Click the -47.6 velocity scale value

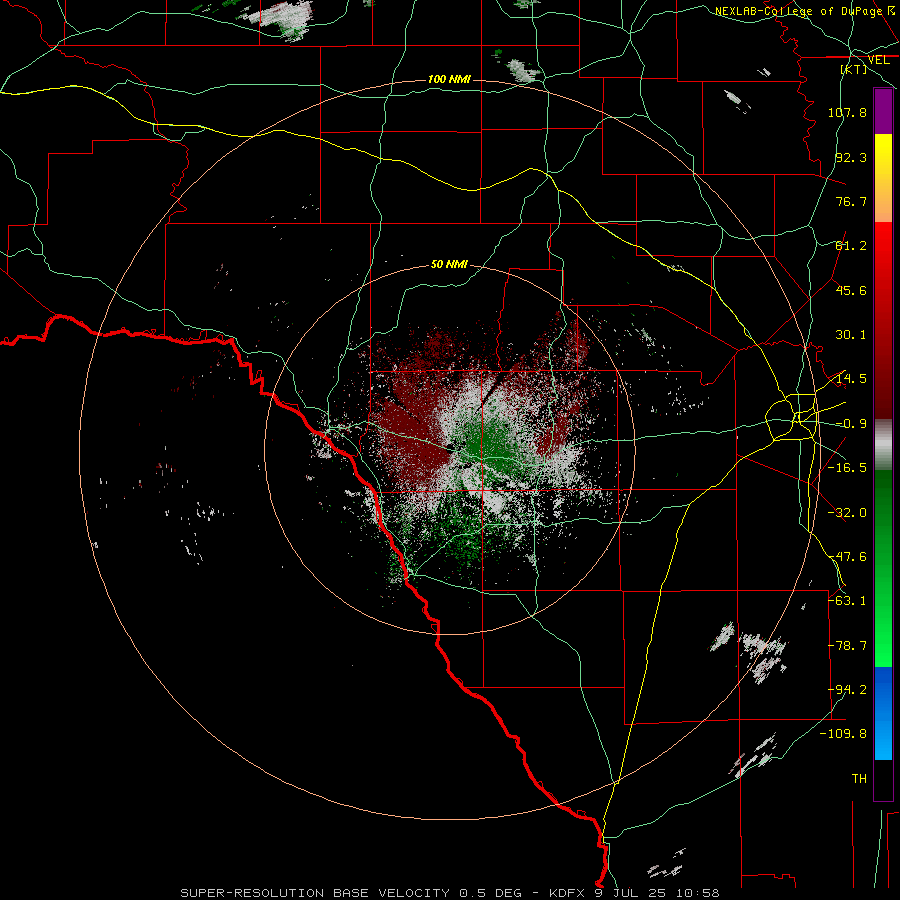point(847,557)
